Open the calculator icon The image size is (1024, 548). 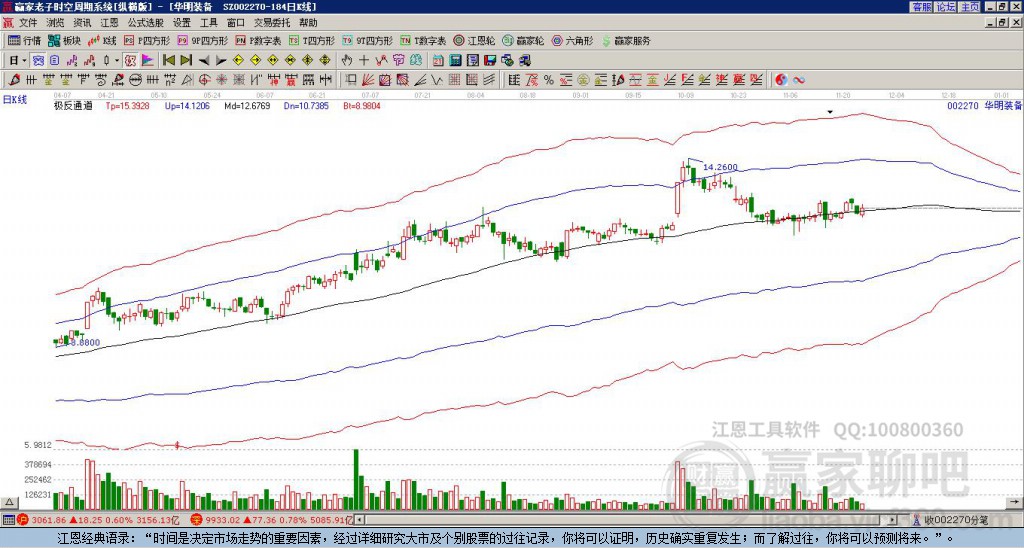click(455, 60)
